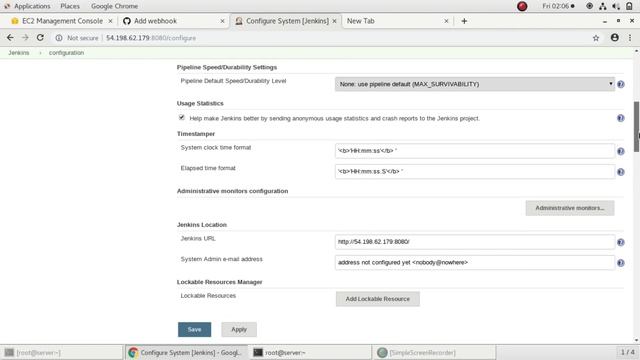Expand Pipeline Default Speed/Durability Level dropdown
Viewport: 640px width, 360px height.
pos(475,84)
